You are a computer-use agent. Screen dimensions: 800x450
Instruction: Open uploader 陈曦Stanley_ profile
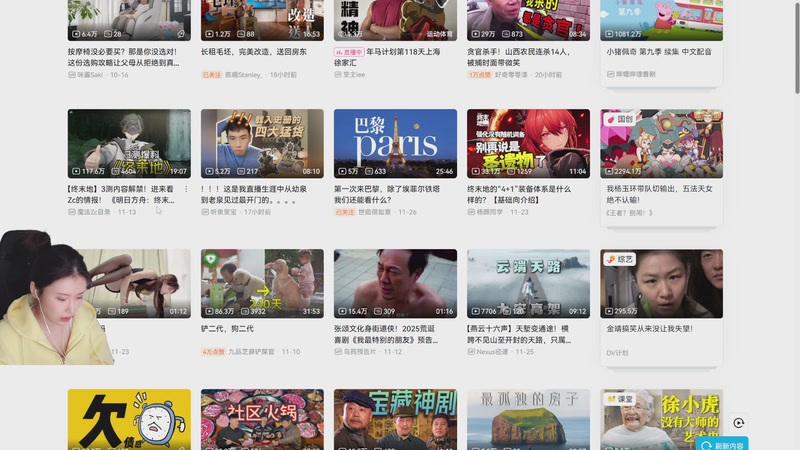(x=244, y=75)
